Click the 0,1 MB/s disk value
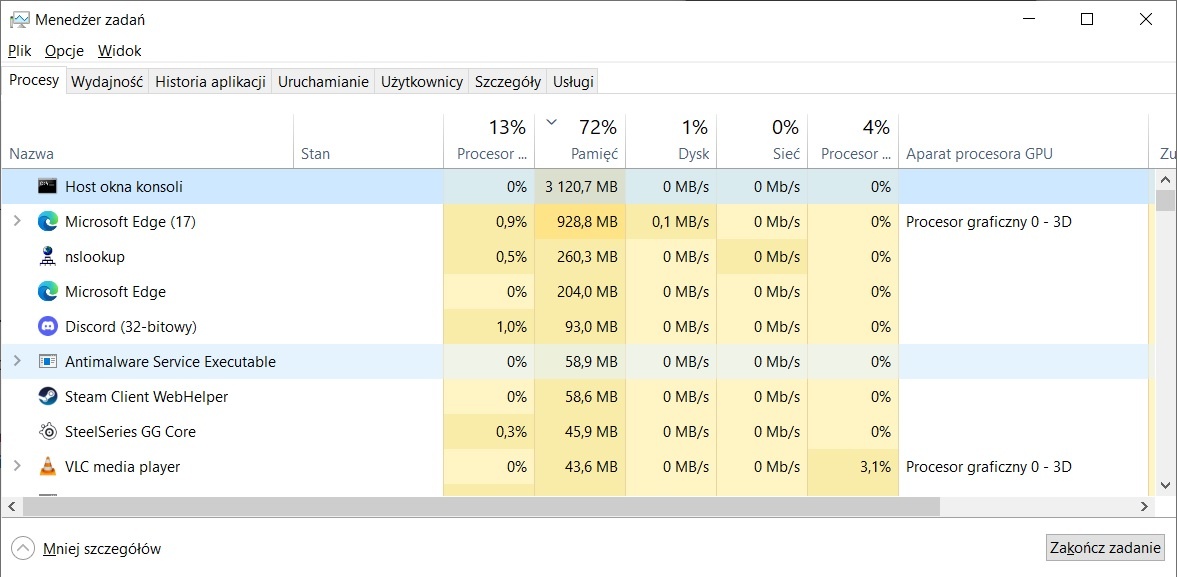The image size is (1177, 577). pyautogui.click(x=679, y=221)
